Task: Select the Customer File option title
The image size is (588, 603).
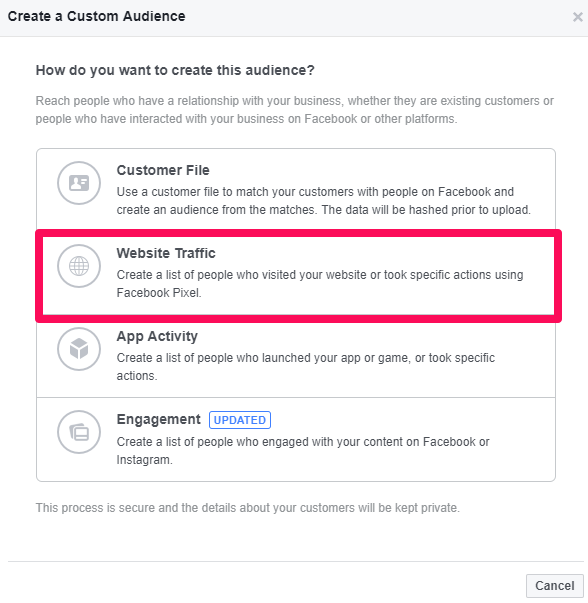Action: click(x=163, y=170)
